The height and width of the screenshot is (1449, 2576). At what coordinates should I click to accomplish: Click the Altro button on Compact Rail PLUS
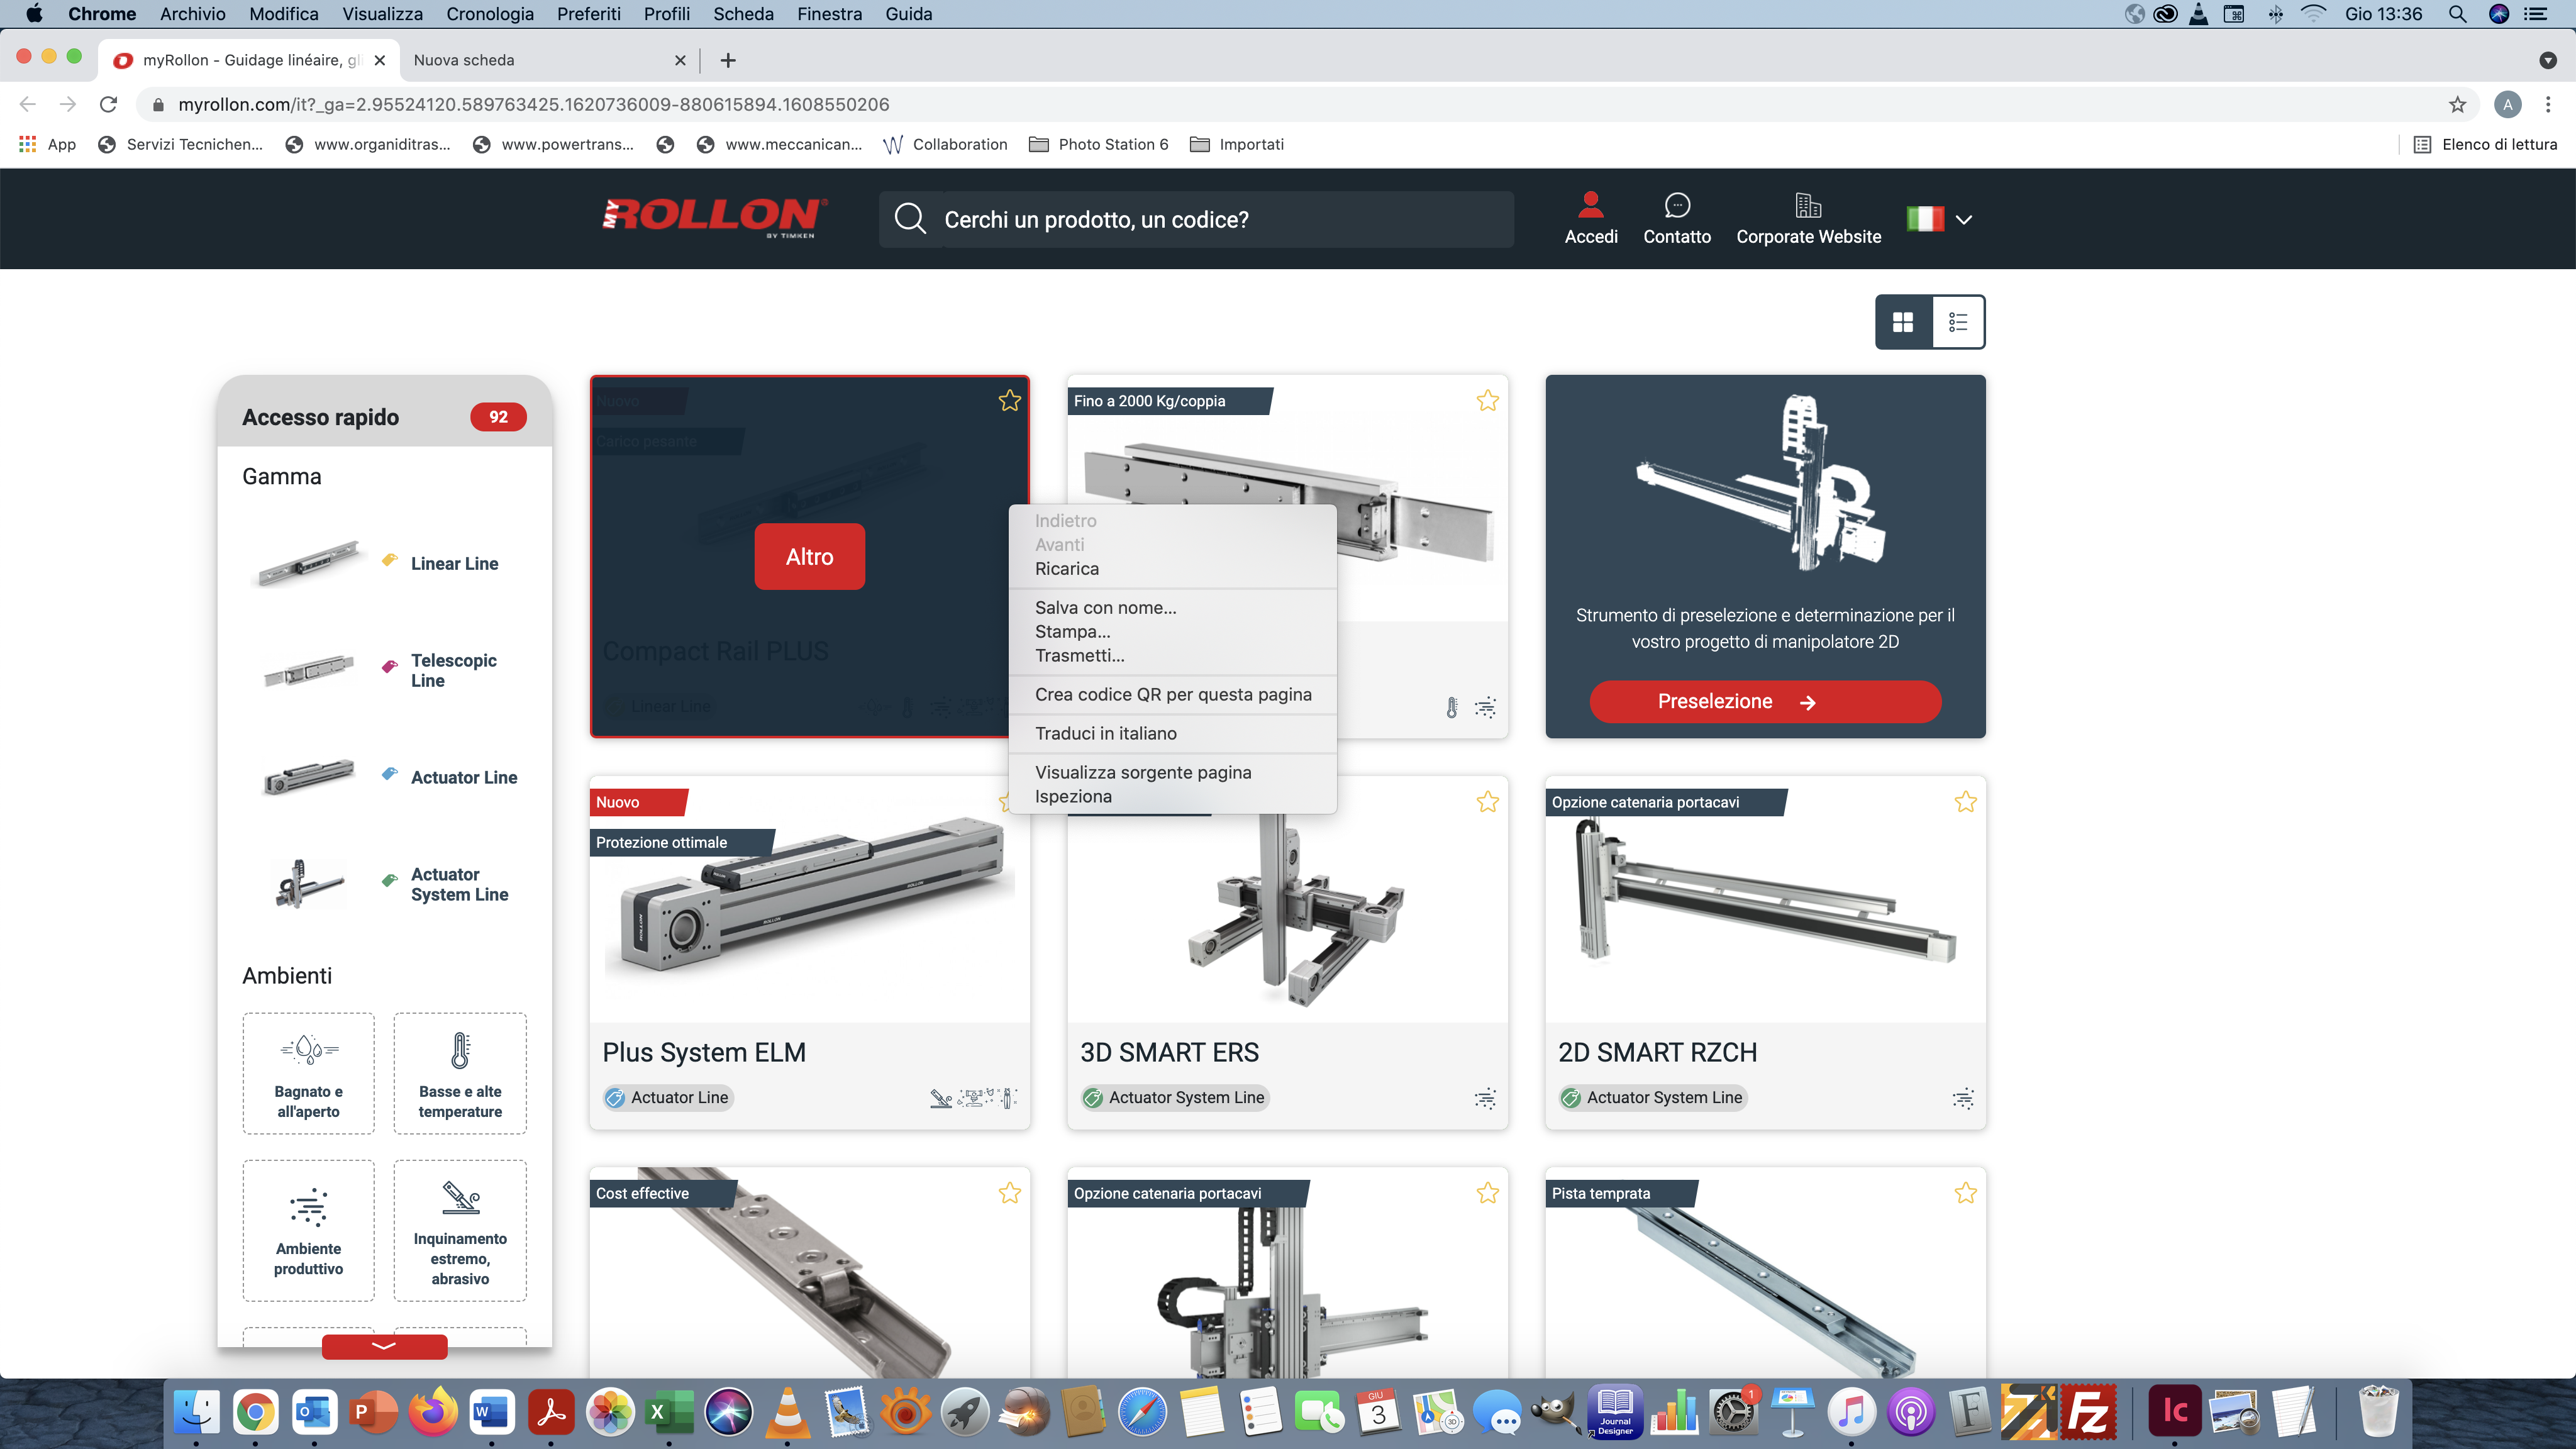809,556
